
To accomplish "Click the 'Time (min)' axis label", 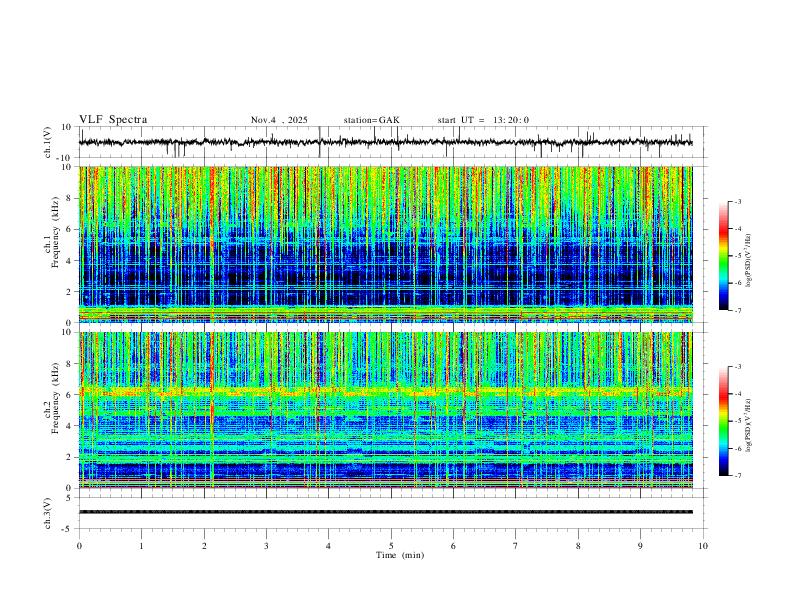I will click(400, 555).
